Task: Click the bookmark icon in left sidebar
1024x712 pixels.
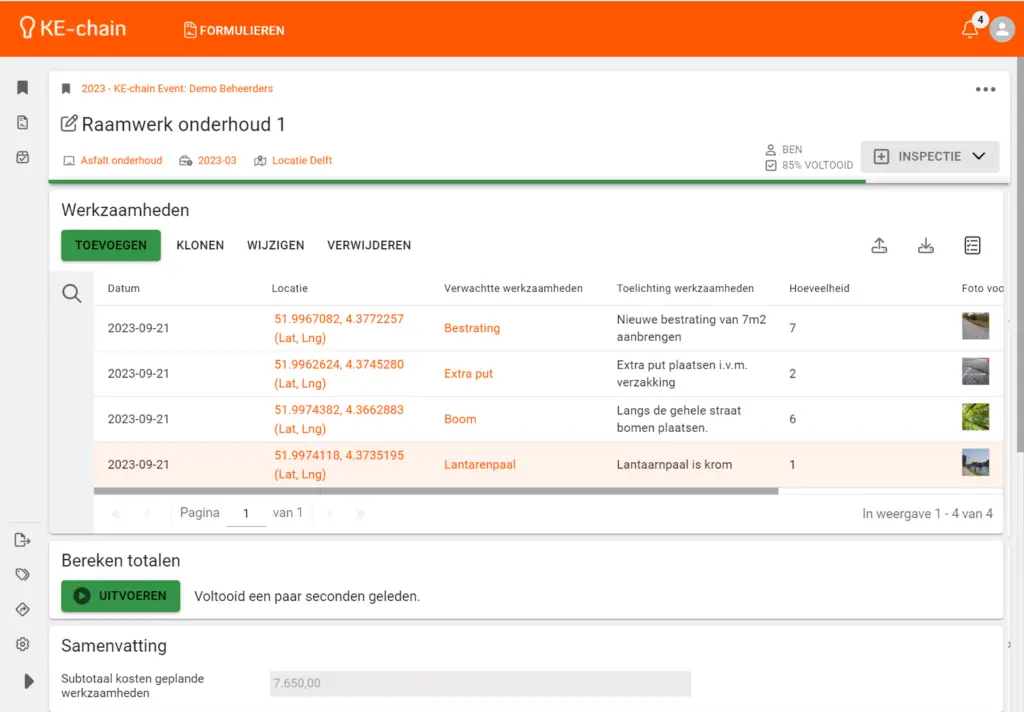Action: 23,88
